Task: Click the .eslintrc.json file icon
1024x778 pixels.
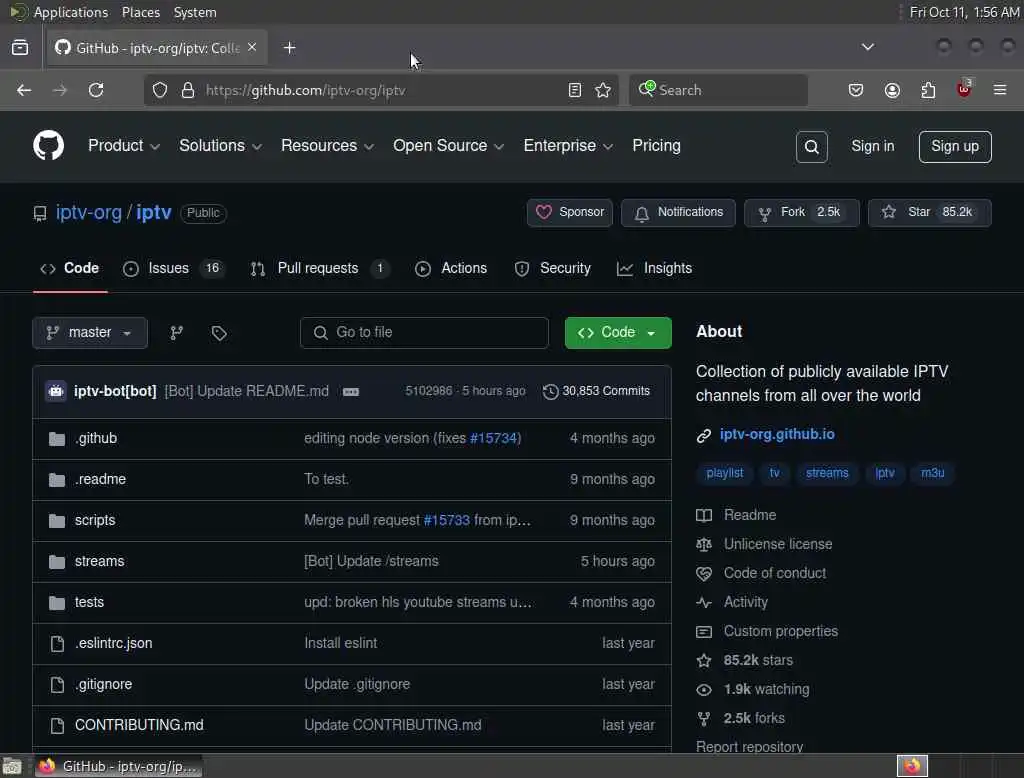Action: pos(57,643)
